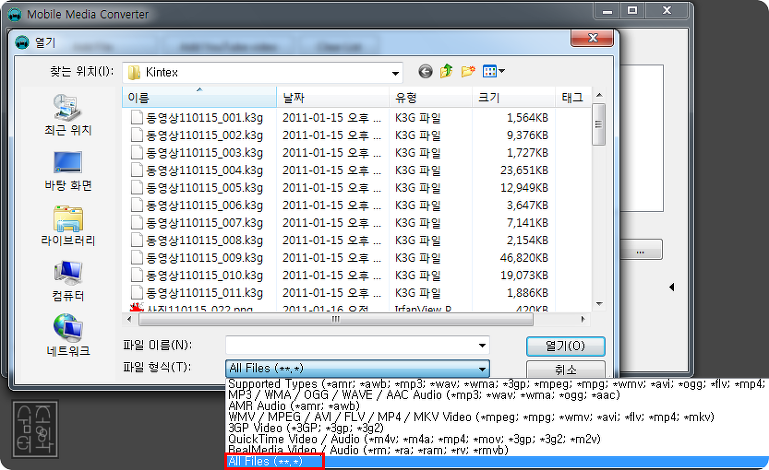This screenshot has width=769, height=470.
Task: Choose AMR Audio filter option
Action: click(496, 406)
